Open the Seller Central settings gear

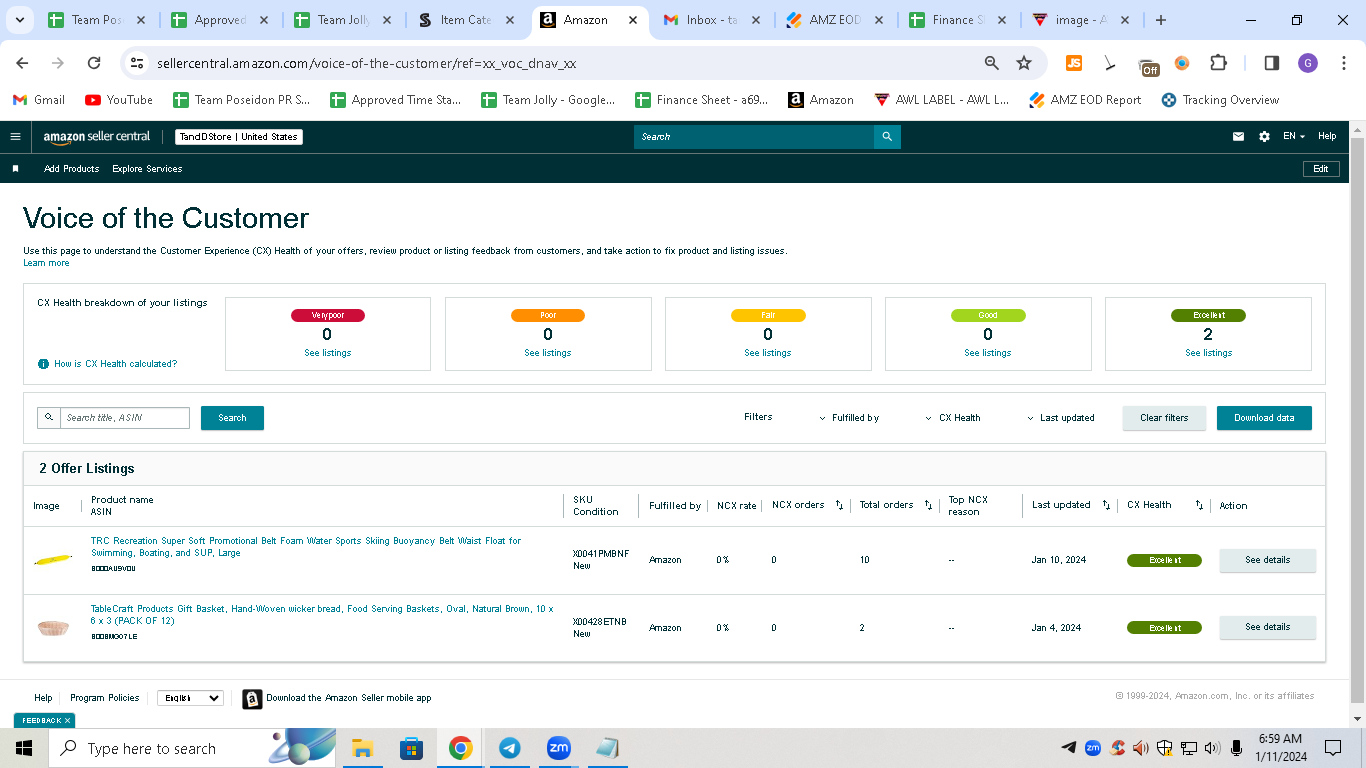(x=1264, y=137)
